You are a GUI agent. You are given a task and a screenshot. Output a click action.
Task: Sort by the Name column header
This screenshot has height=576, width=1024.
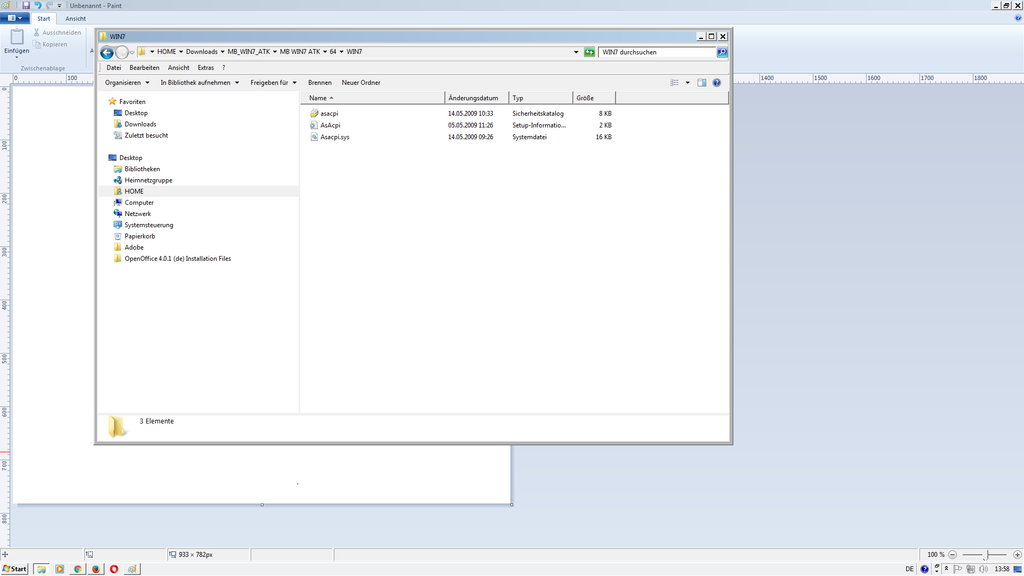click(x=373, y=98)
